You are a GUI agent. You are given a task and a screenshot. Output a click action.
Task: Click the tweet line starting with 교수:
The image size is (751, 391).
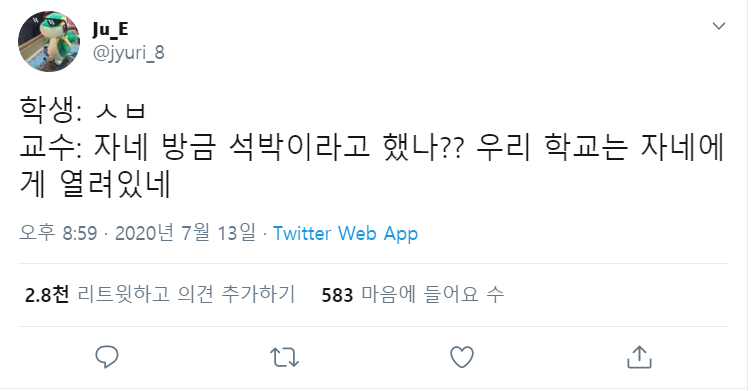click(x=372, y=147)
